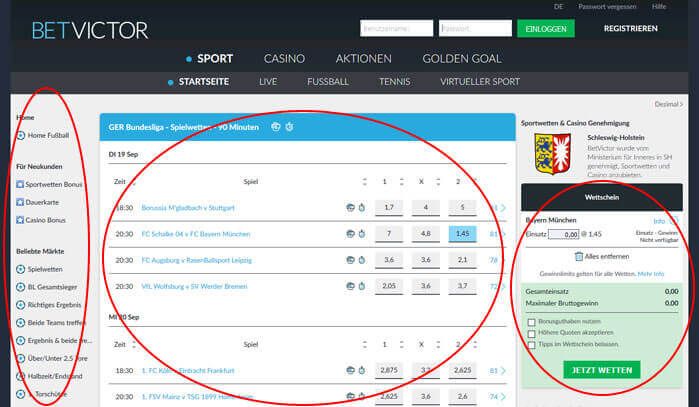Click the BL Gesamtsieger market icon

tap(21, 287)
